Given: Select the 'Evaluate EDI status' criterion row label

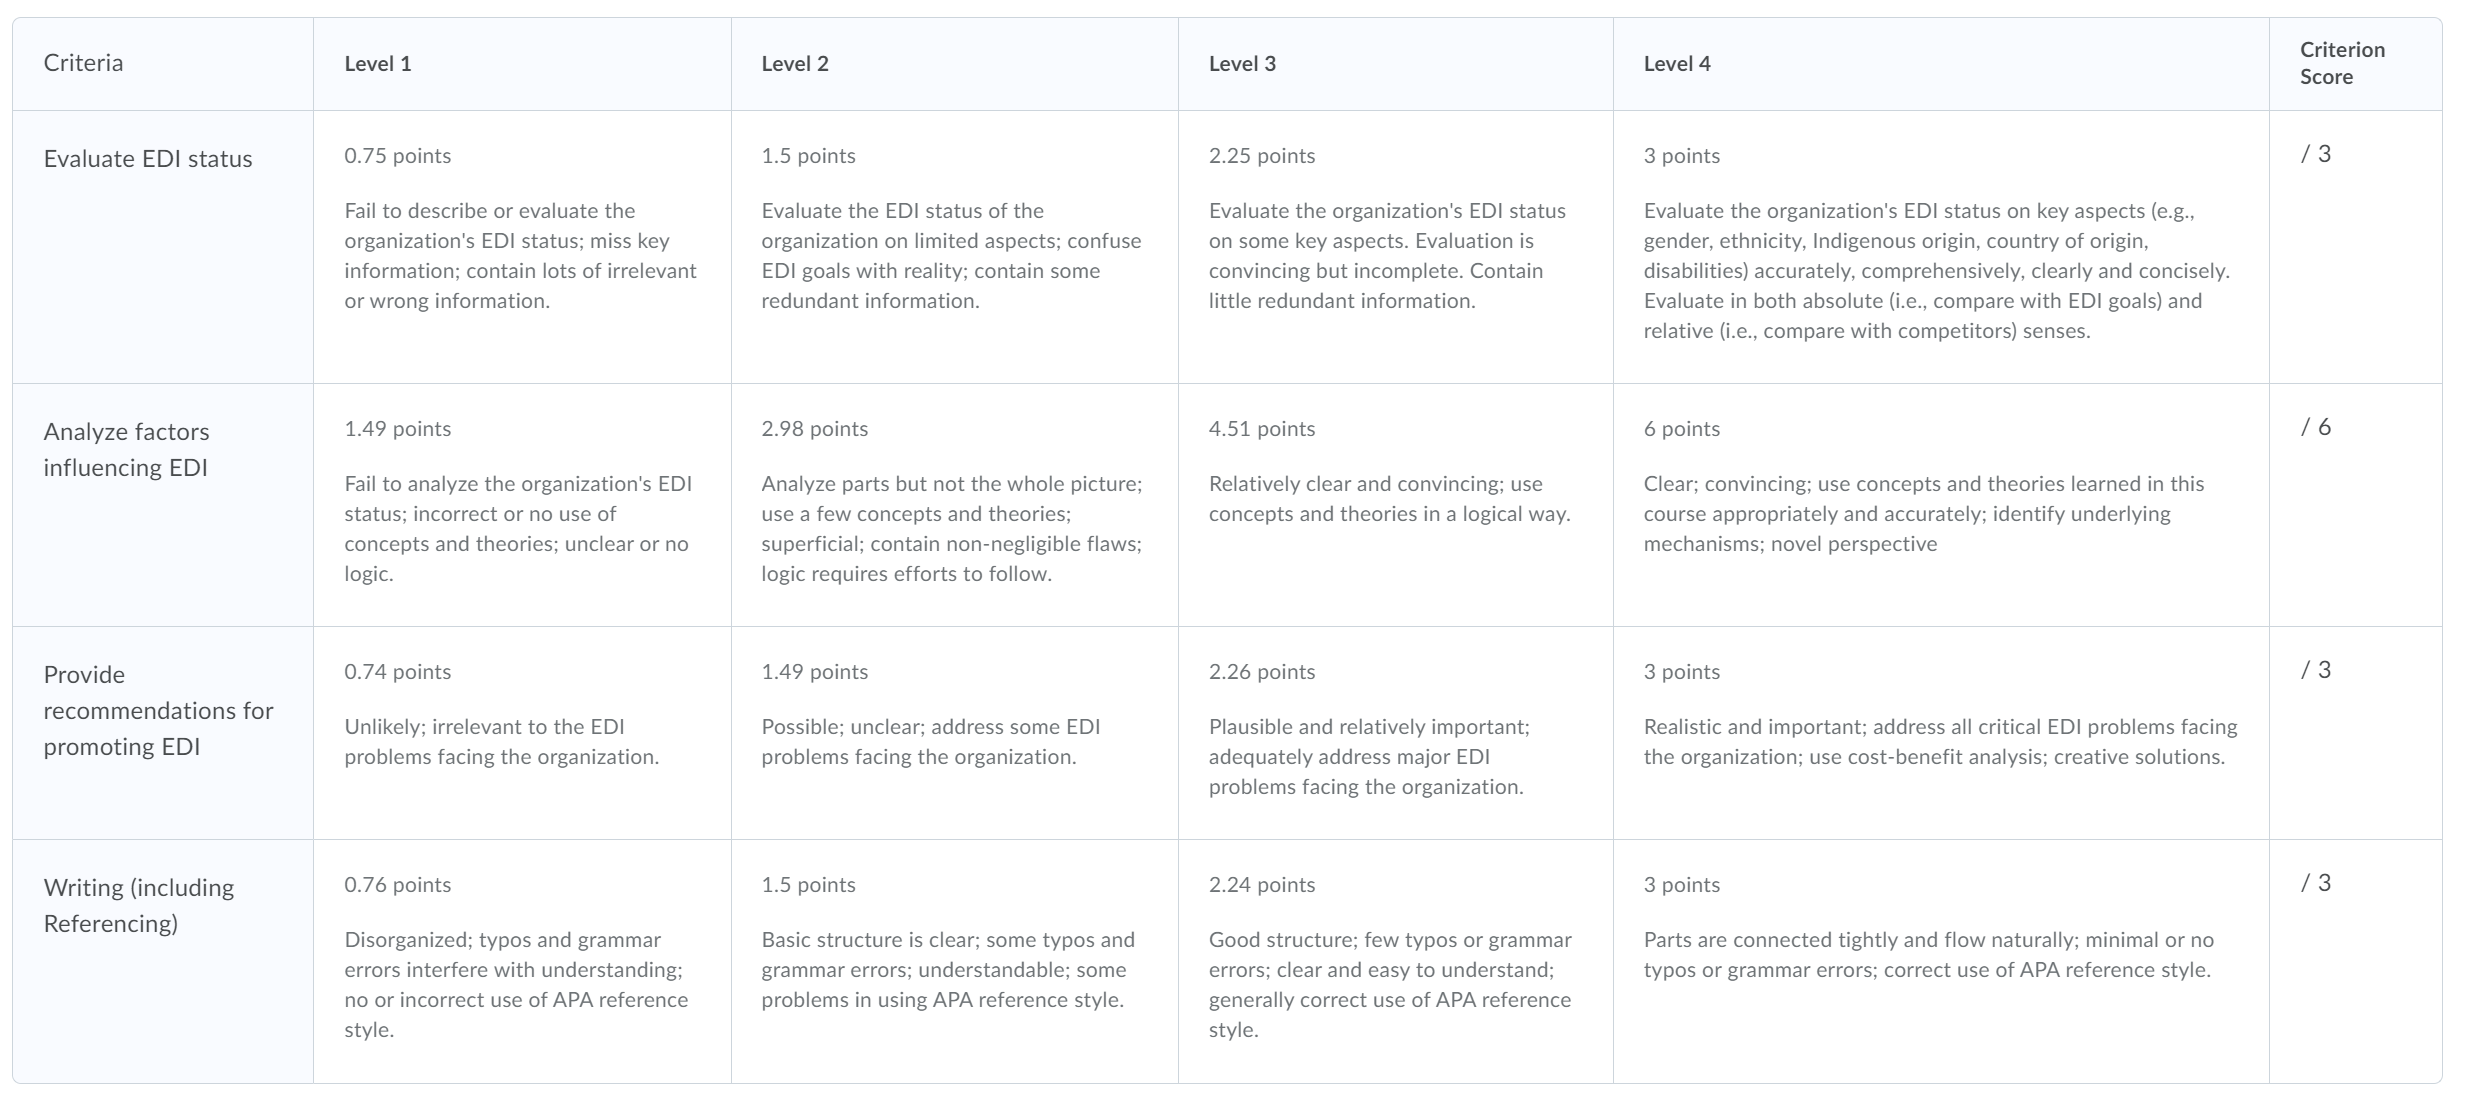Looking at the screenshot, I should coord(148,159).
